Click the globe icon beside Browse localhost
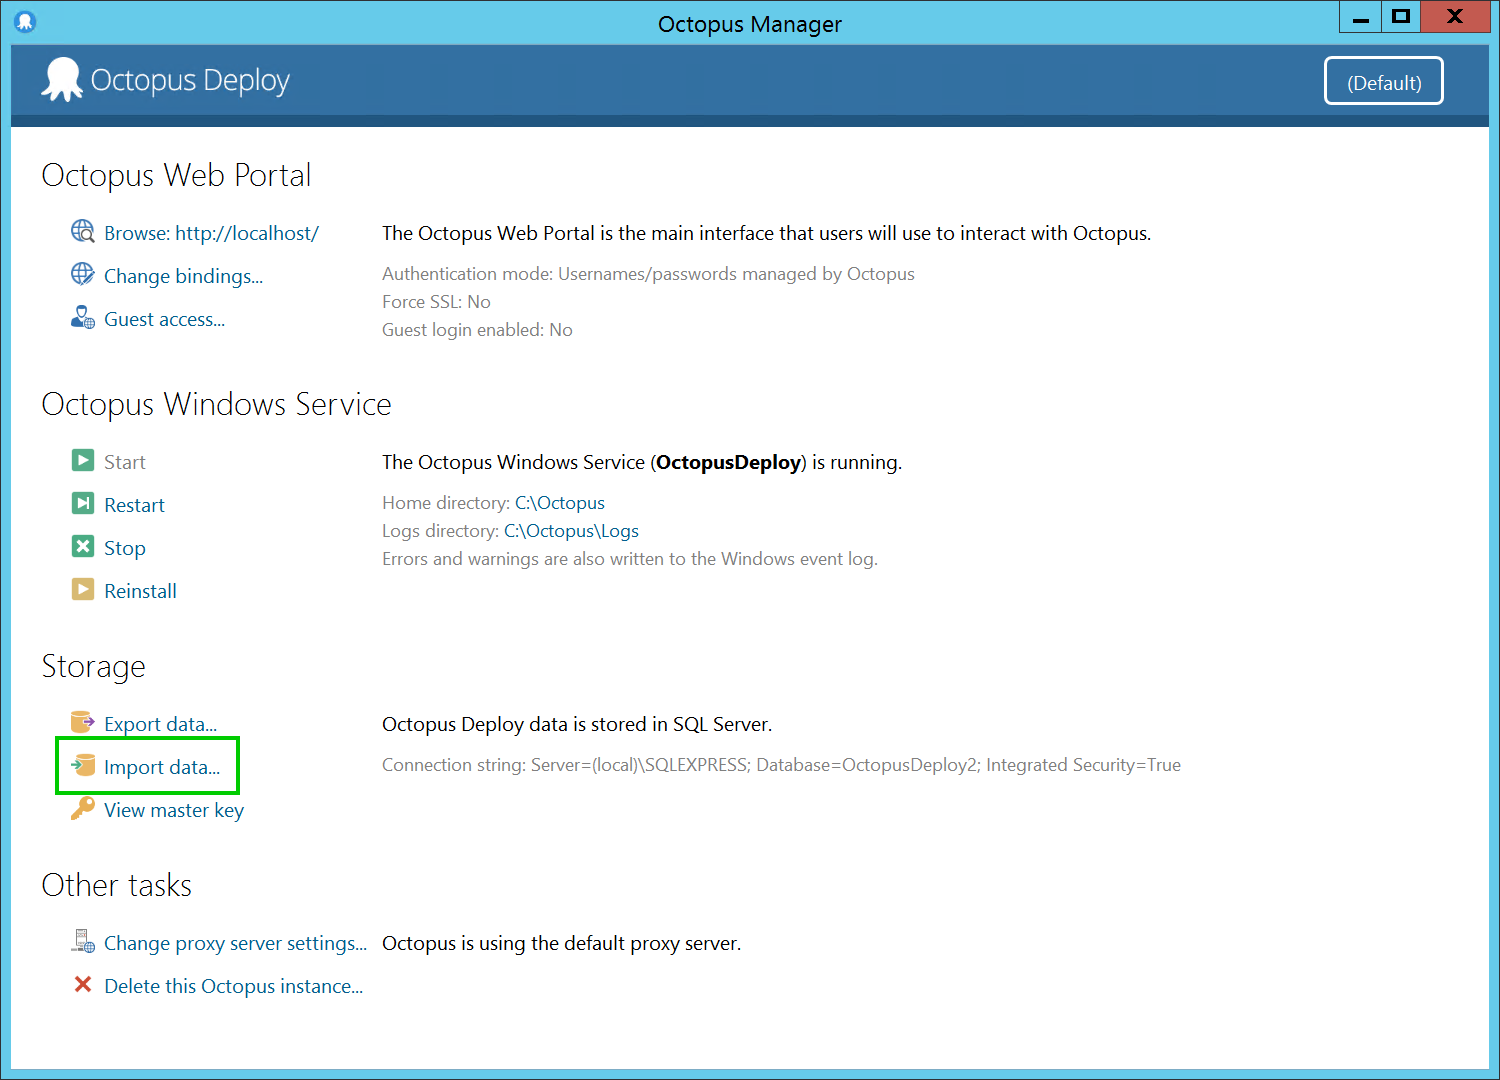This screenshot has height=1080, width=1500. click(83, 232)
